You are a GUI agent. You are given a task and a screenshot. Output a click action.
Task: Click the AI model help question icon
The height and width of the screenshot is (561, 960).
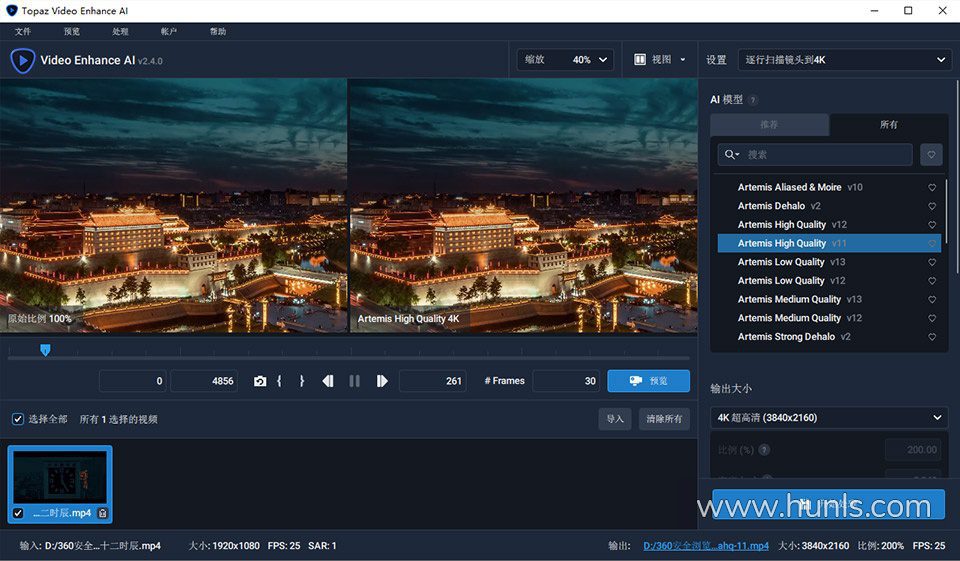pos(753,100)
